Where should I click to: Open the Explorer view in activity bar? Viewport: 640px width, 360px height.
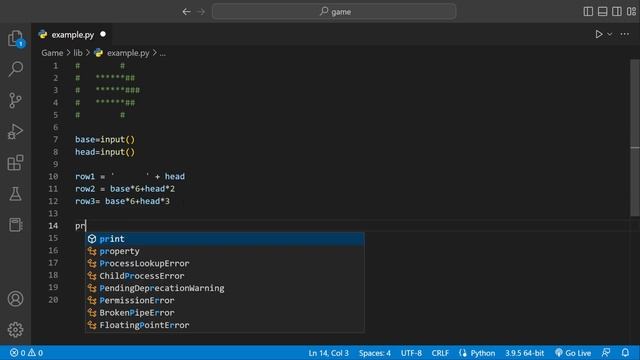(x=16, y=38)
